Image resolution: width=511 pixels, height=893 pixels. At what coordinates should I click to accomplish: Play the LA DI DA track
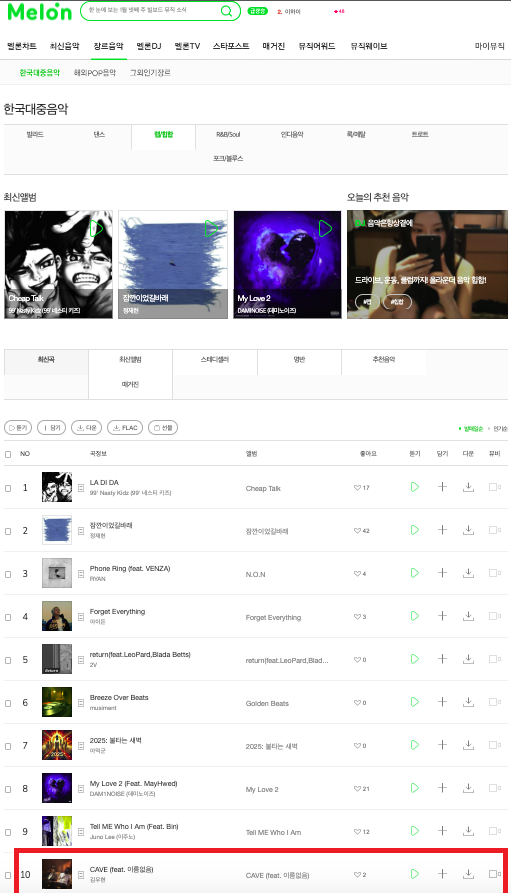(x=415, y=487)
